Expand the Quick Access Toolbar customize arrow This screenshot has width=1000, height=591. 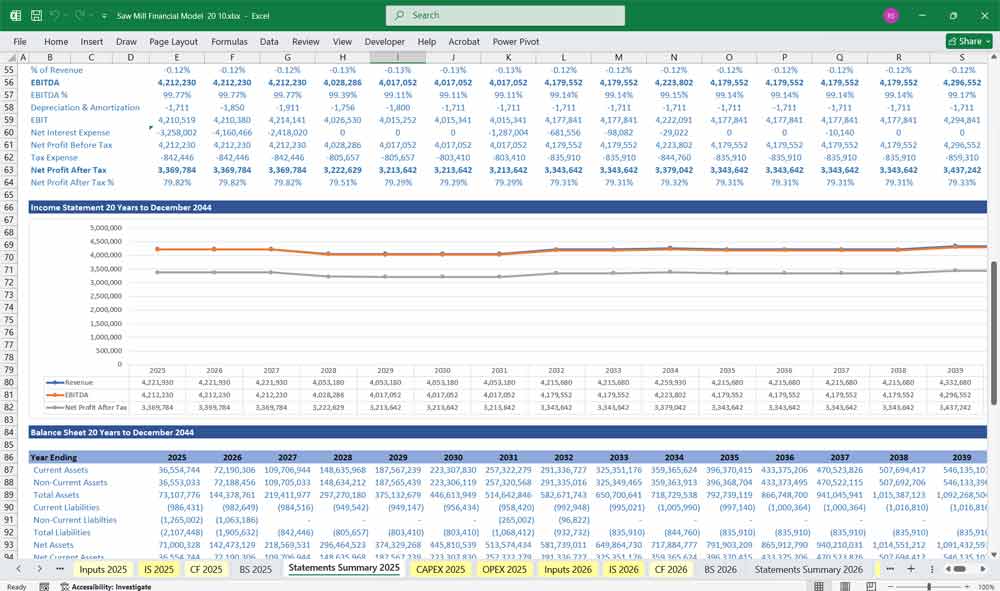103,15
